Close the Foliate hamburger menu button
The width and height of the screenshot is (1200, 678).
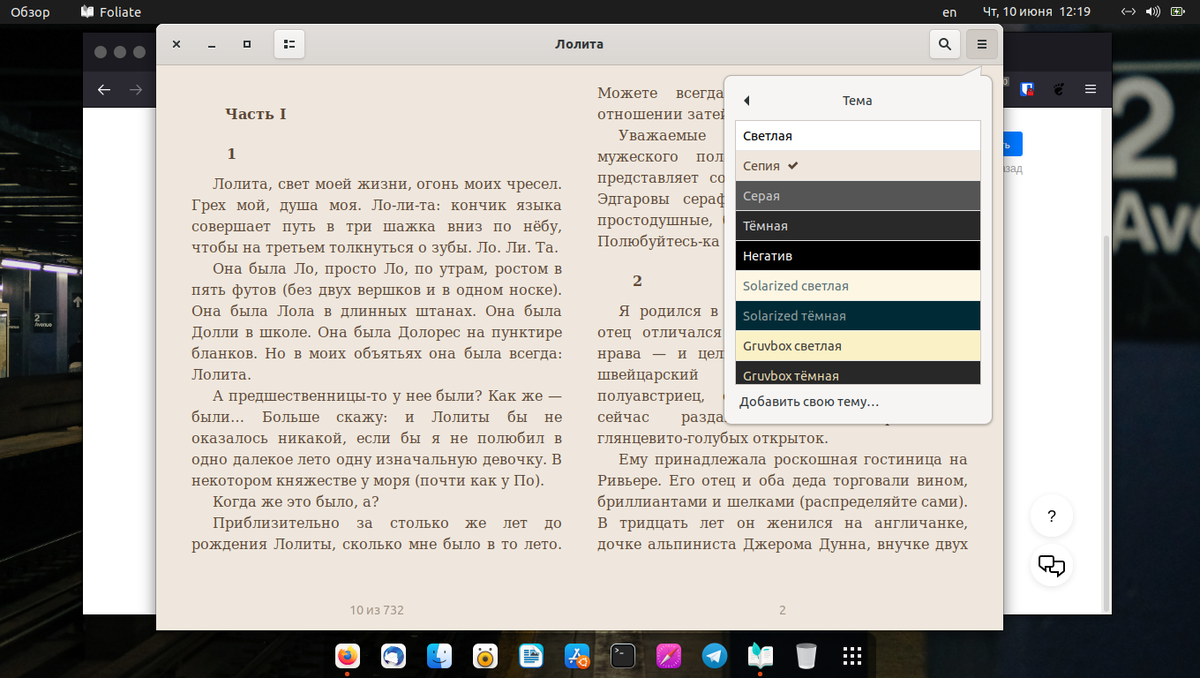click(982, 44)
